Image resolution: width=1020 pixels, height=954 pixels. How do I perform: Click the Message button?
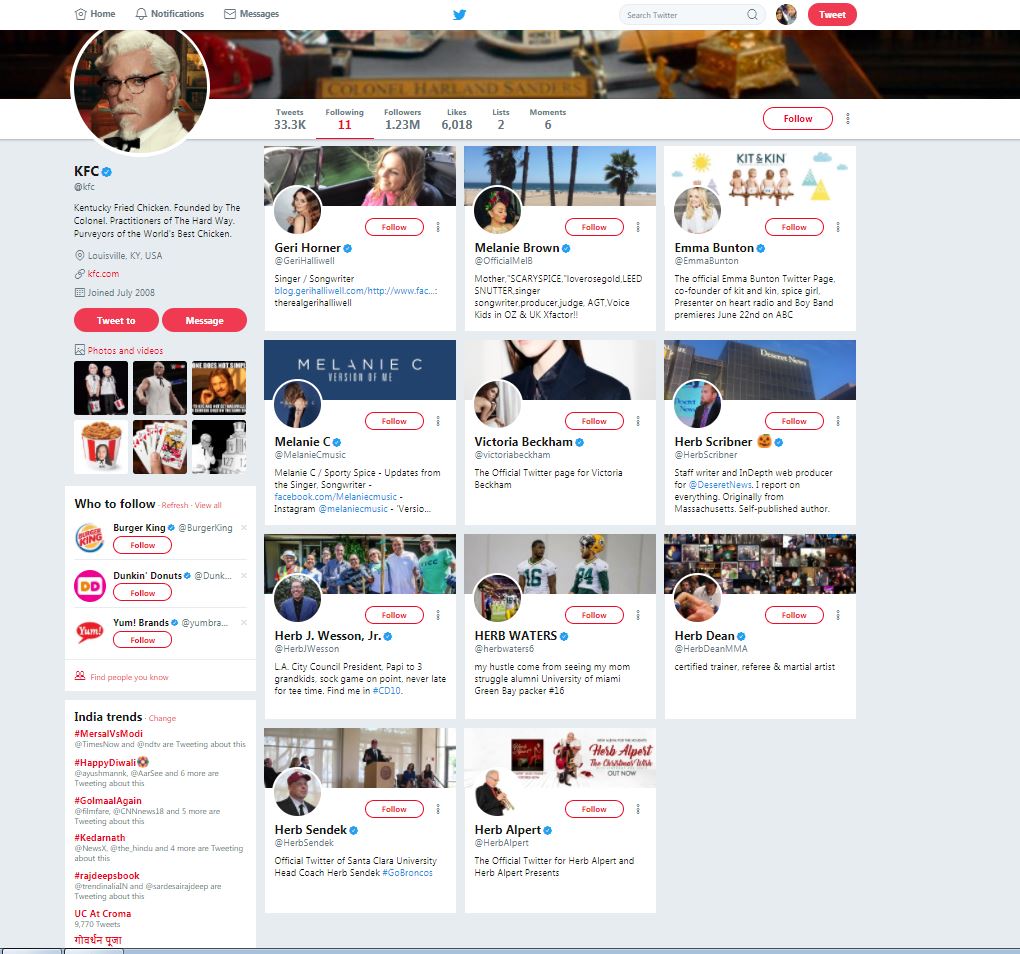click(x=204, y=320)
